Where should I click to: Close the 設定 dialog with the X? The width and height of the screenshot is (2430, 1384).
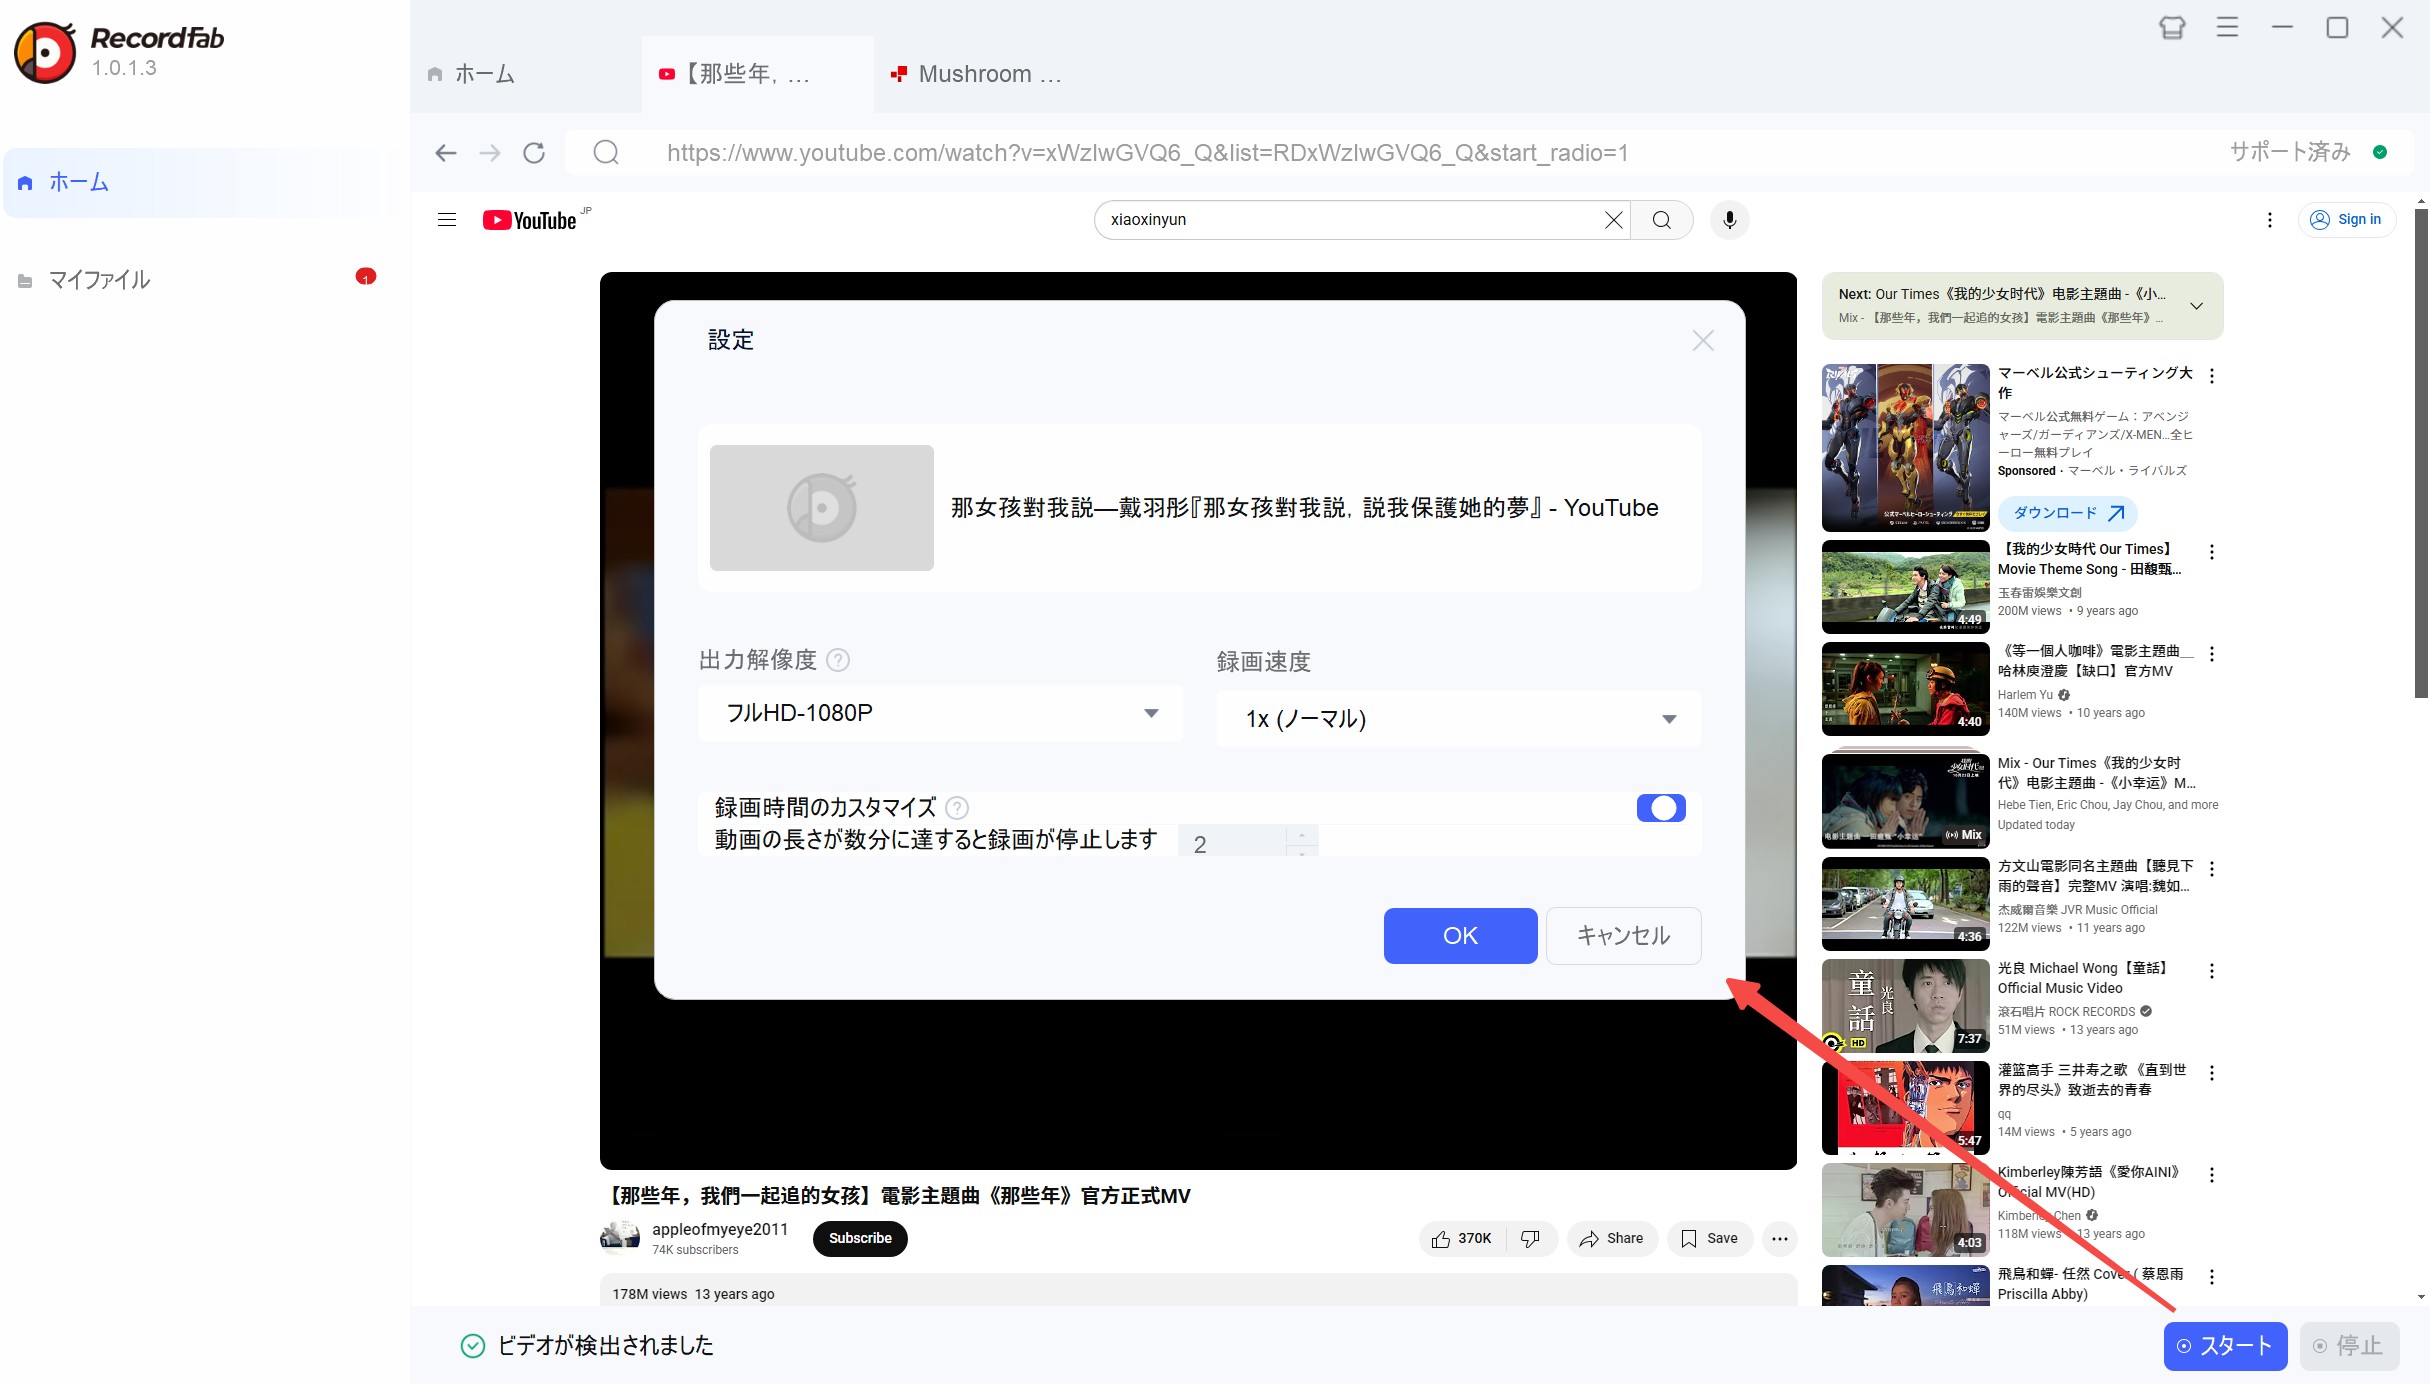point(1703,341)
